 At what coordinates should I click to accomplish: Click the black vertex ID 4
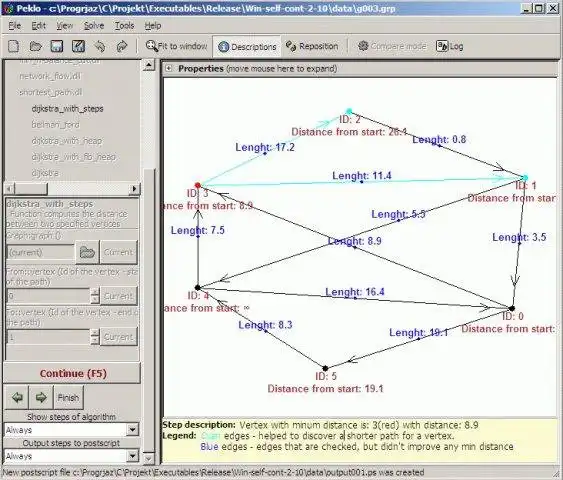(x=197, y=287)
